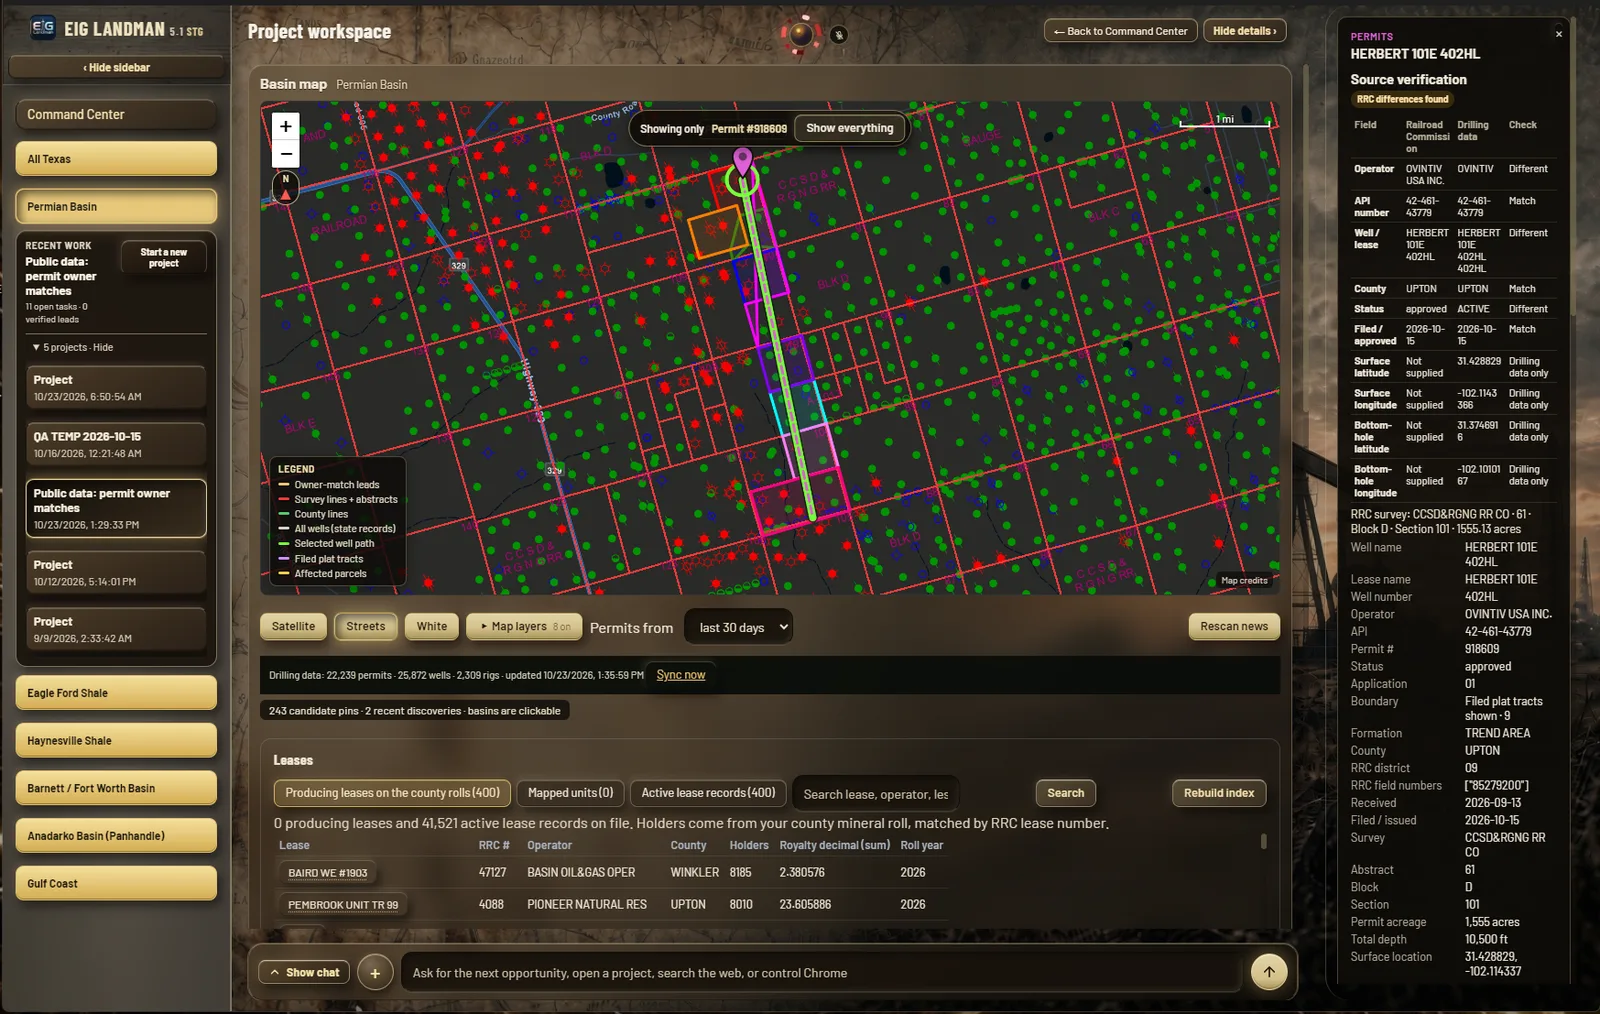Hide details panel
The width and height of the screenshot is (1600, 1014).
pyautogui.click(x=1244, y=31)
